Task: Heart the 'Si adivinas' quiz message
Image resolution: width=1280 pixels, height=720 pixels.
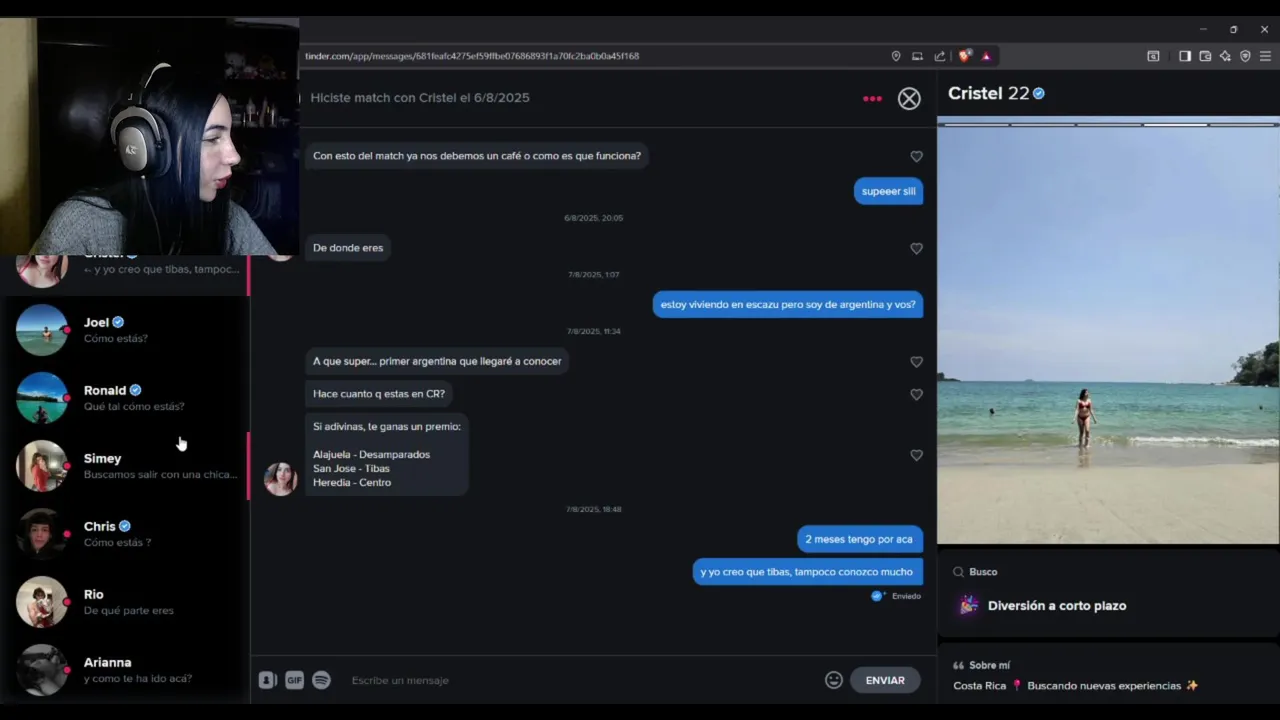Action: click(916, 455)
